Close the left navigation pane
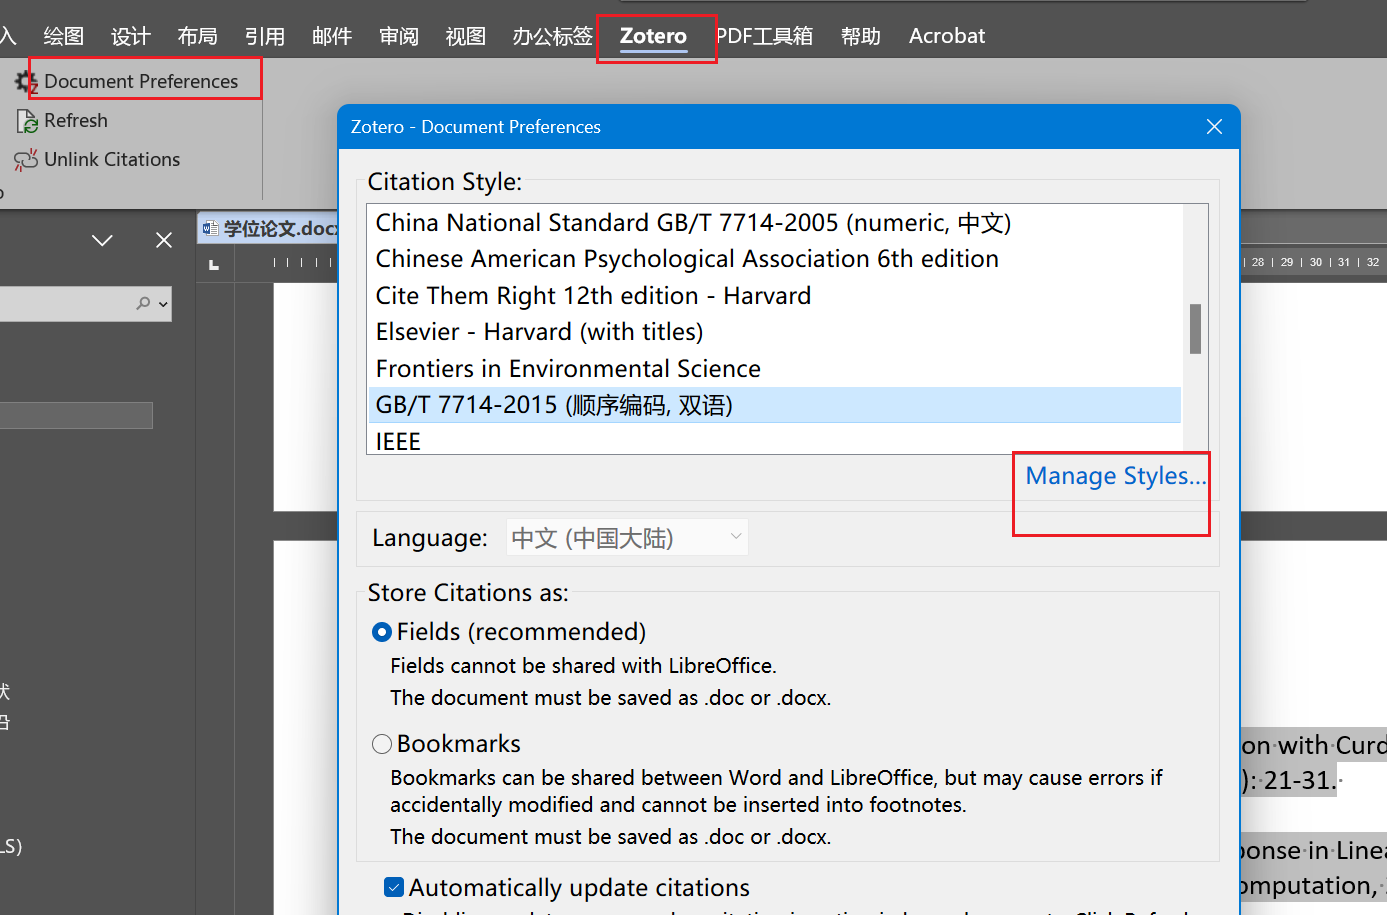1387x915 pixels. [164, 240]
